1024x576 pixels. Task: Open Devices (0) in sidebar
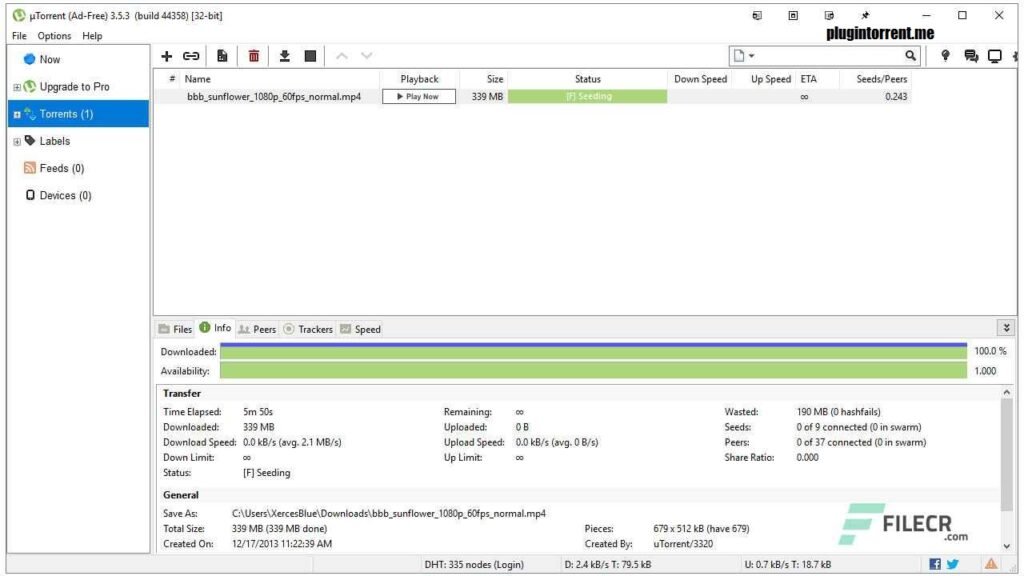pos(65,195)
